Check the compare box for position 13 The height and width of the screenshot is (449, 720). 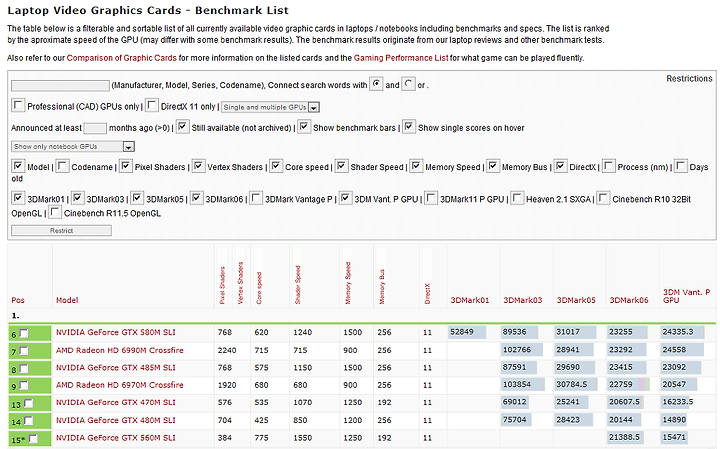(x=28, y=404)
